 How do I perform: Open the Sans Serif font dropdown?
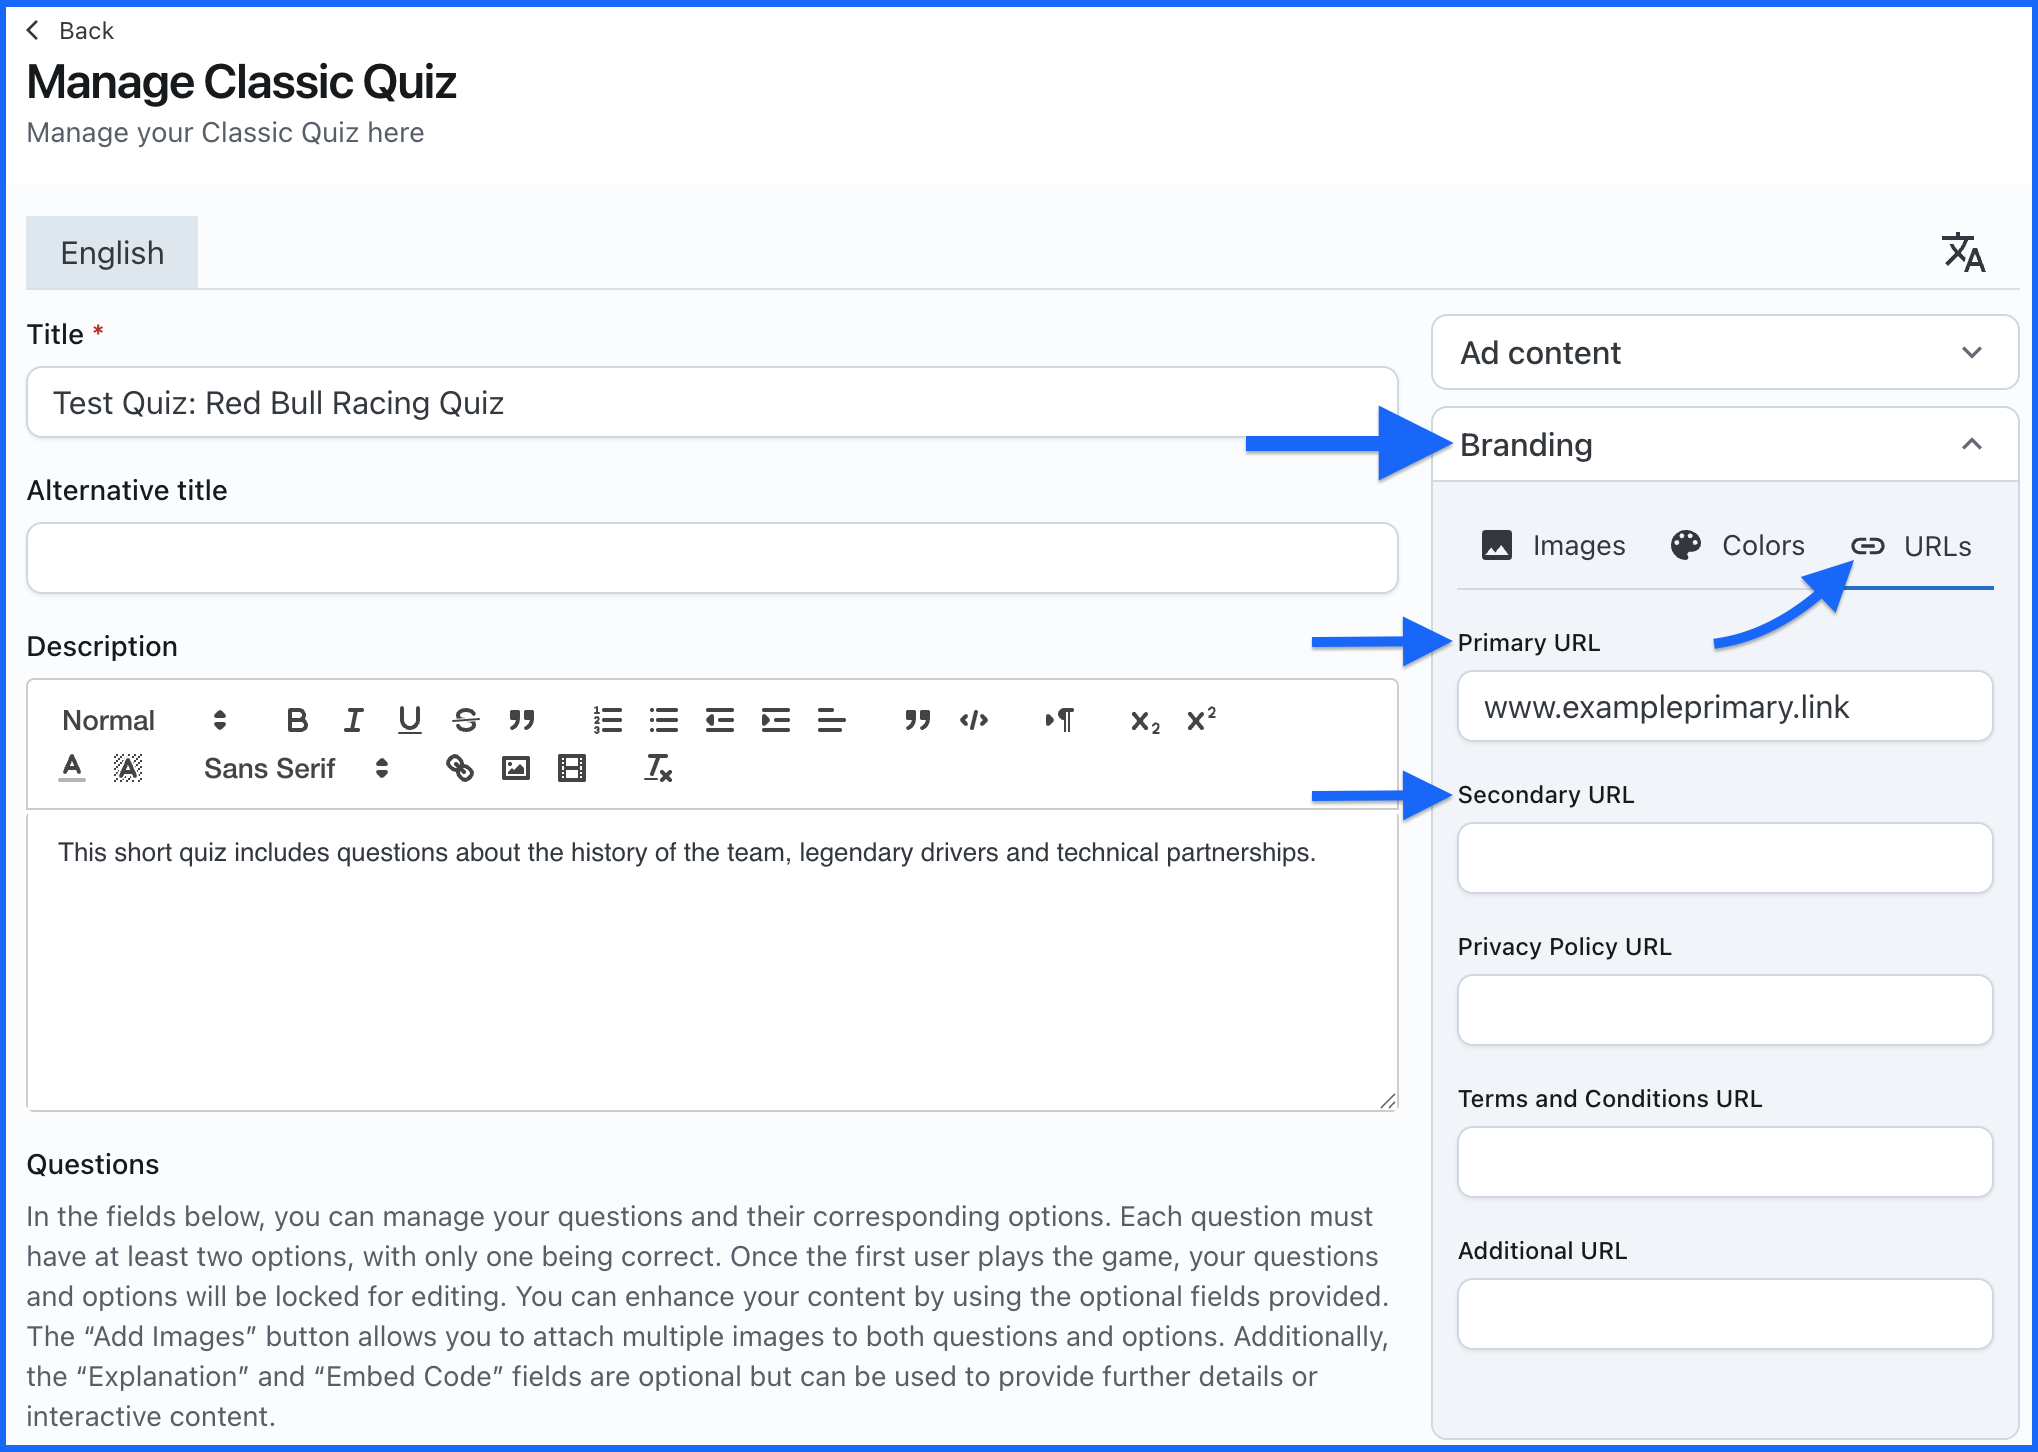[x=295, y=768]
